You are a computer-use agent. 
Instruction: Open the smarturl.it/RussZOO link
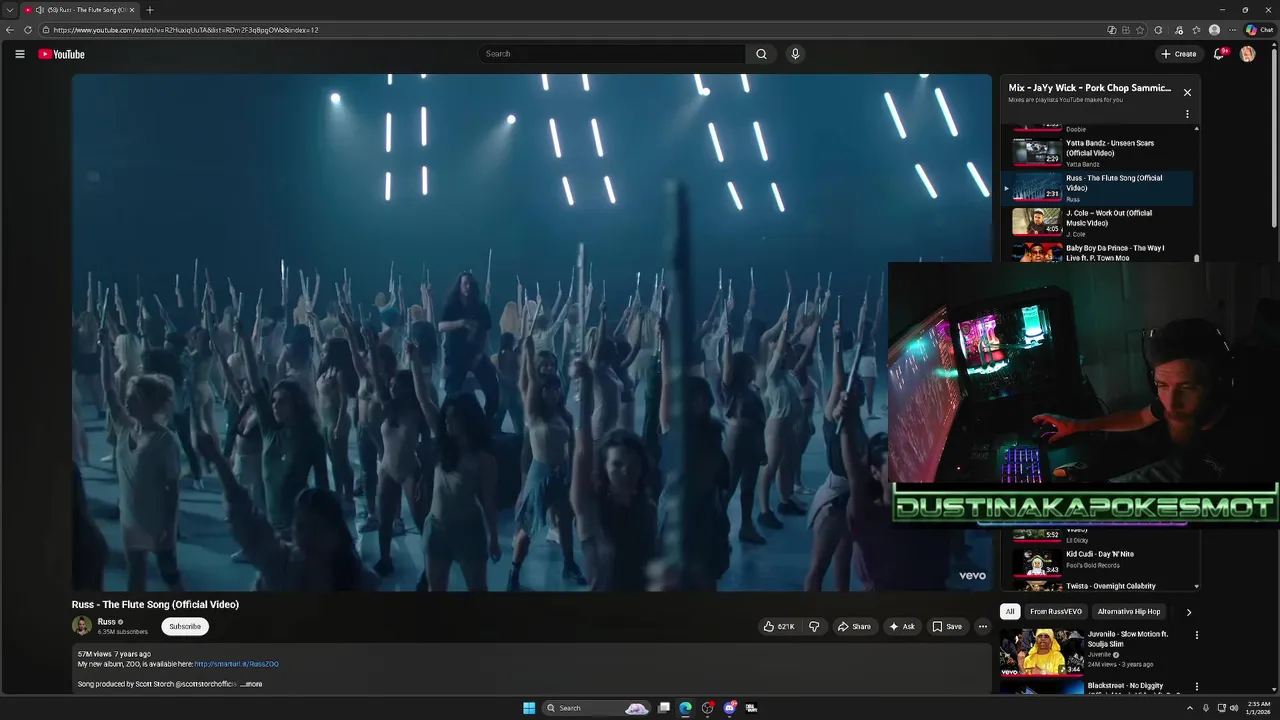click(x=236, y=664)
